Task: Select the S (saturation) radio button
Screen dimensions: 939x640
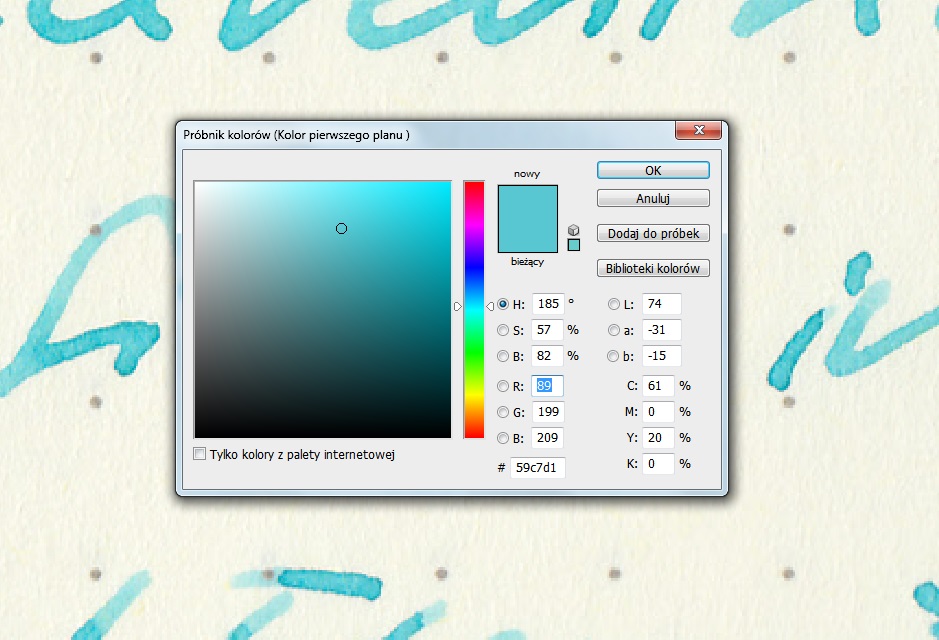Action: 503,329
